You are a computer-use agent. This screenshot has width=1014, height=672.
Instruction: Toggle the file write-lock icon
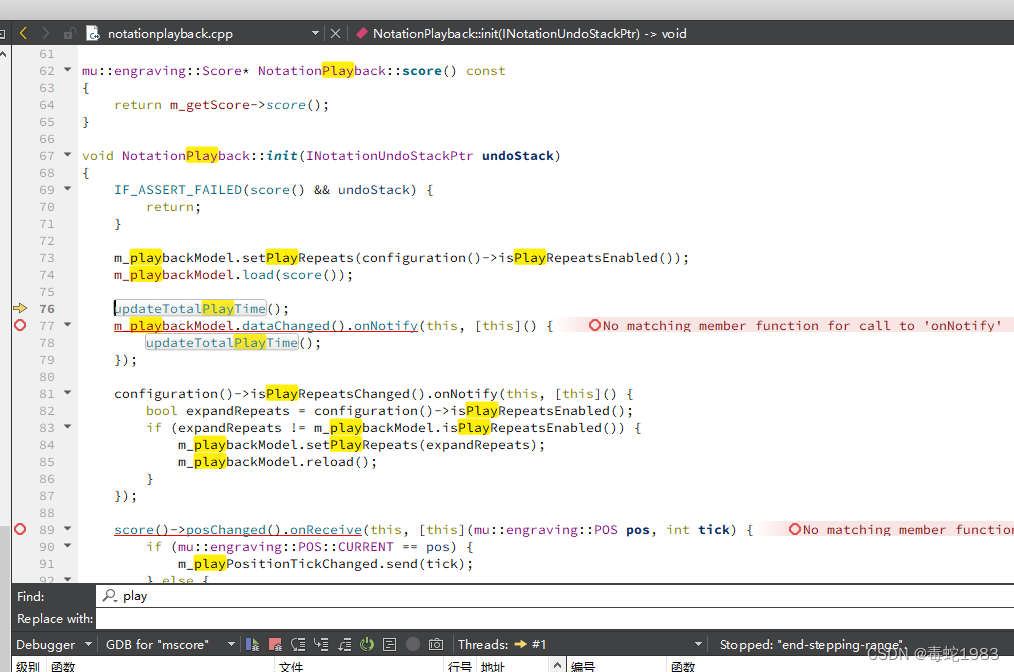coord(69,33)
